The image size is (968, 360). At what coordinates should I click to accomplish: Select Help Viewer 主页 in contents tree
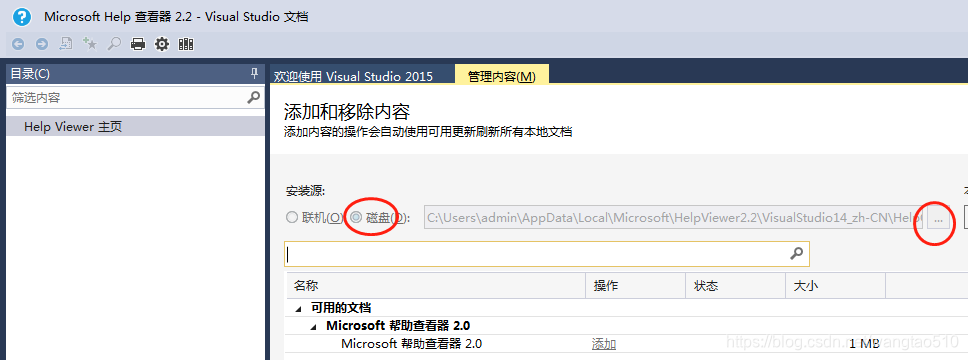pyautogui.click(x=135, y=127)
